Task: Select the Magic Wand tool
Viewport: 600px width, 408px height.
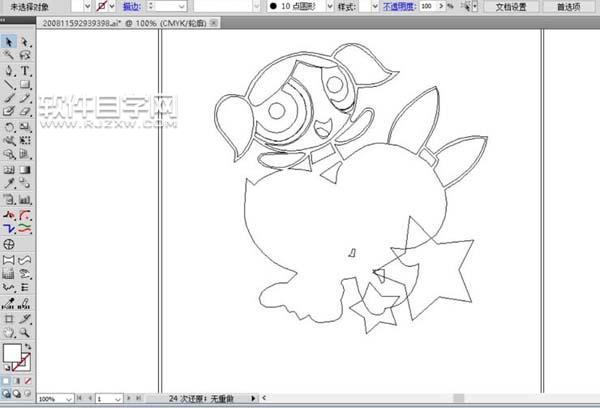Action: coord(9,56)
